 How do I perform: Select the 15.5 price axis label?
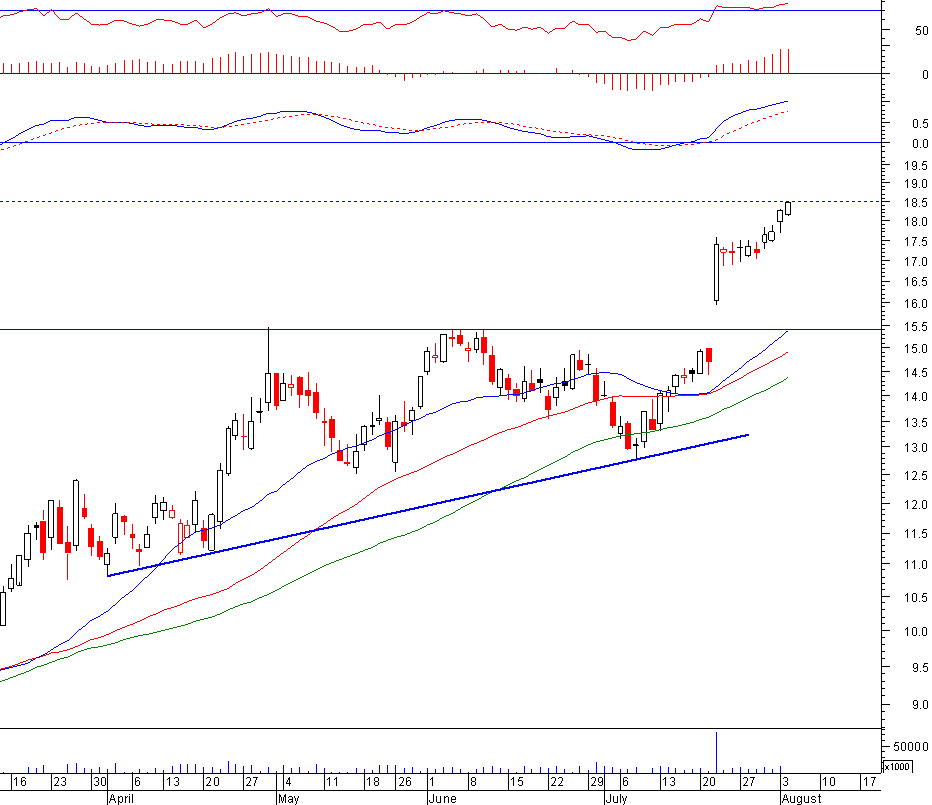(915, 326)
